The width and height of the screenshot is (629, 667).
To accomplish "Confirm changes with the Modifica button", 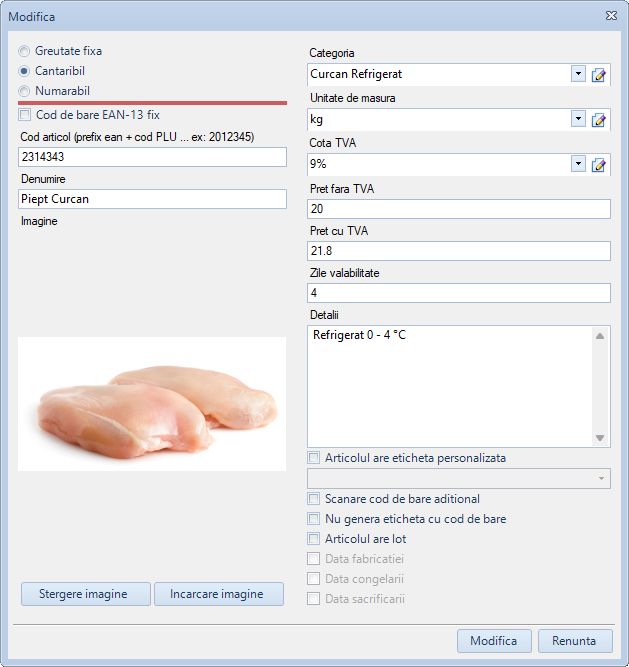I will (x=494, y=641).
